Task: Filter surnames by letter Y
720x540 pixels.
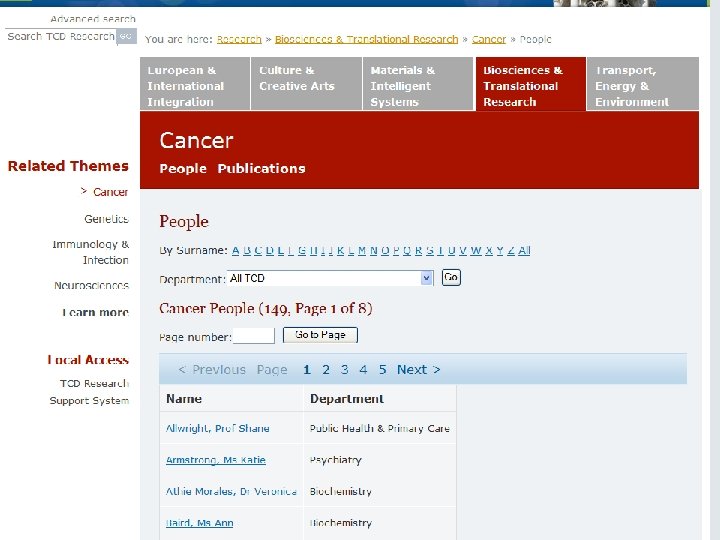Action: [x=500, y=251]
